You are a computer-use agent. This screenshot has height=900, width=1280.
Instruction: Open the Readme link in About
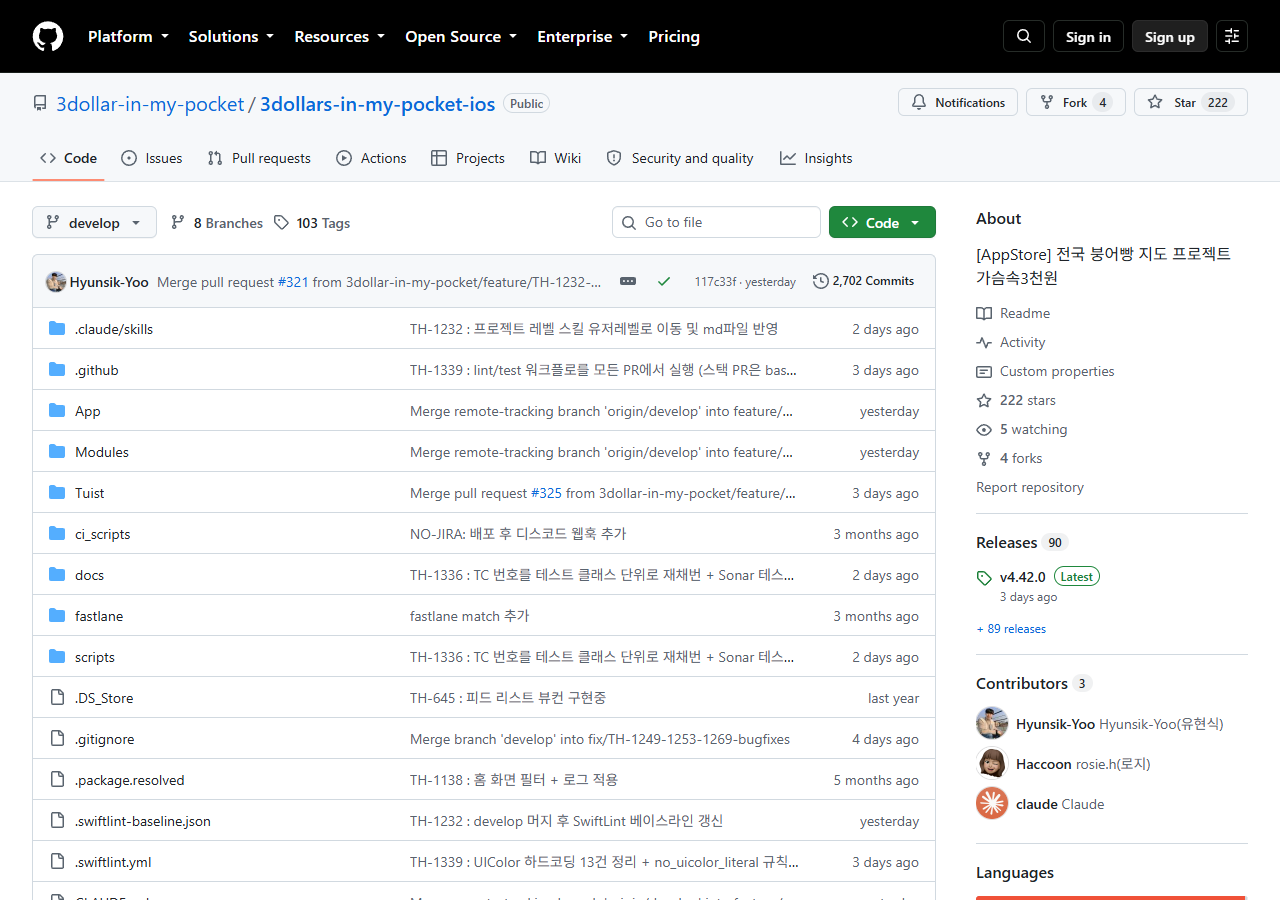tap(1013, 313)
